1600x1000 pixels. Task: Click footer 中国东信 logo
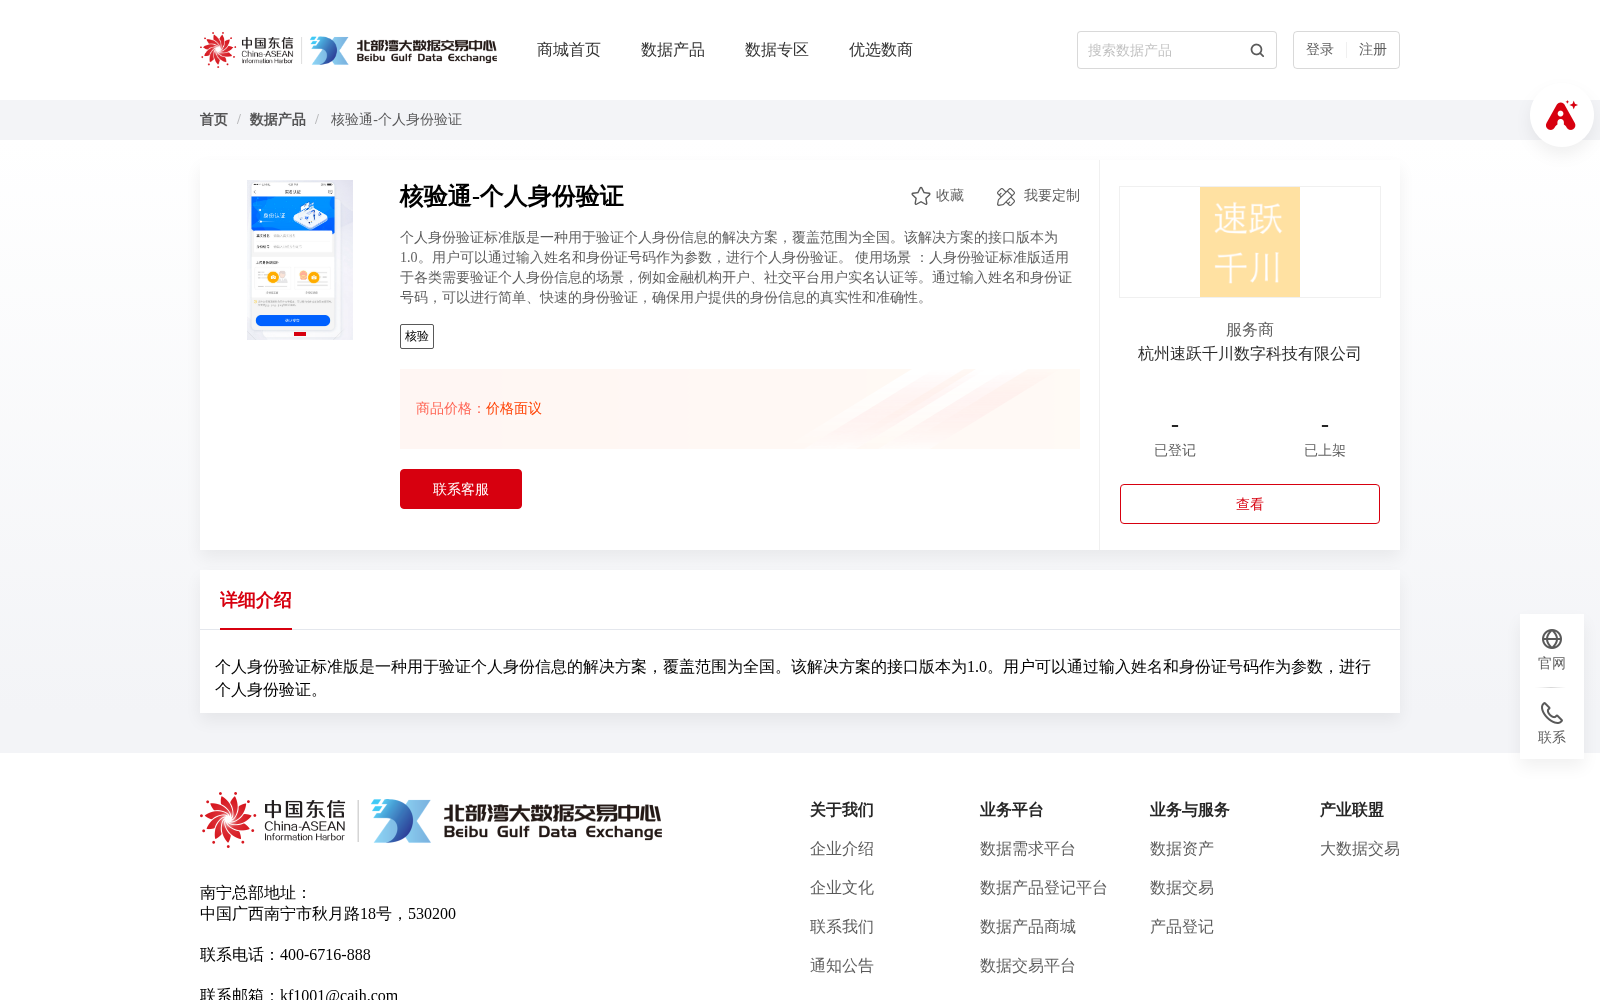pos(273,820)
